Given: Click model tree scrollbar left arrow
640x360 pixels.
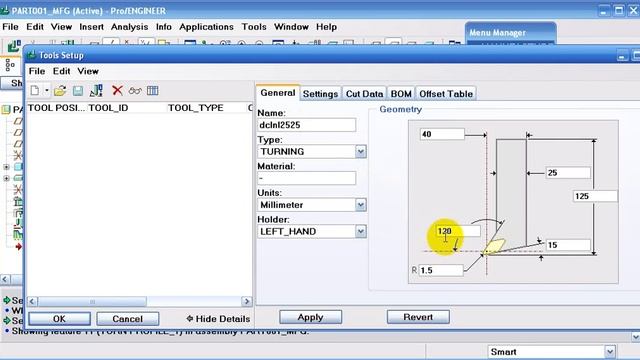Looking at the screenshot, I should coord(5,280).
